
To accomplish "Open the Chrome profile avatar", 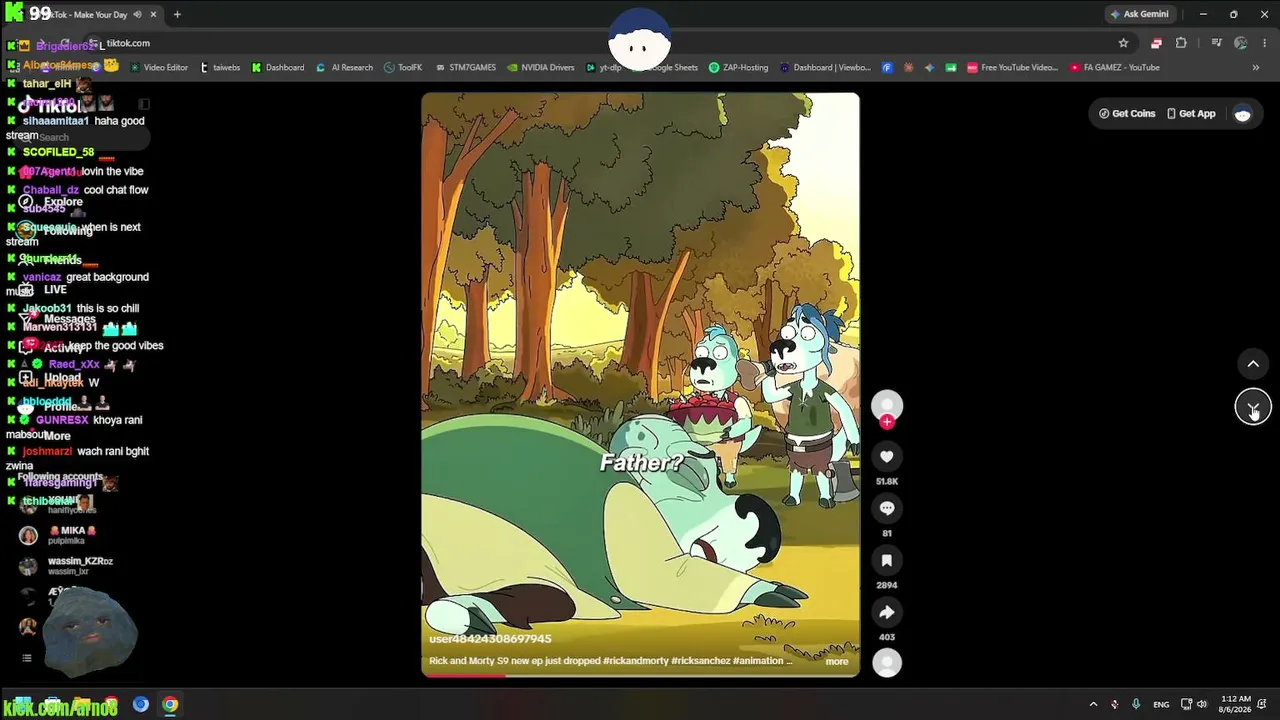I will click(x=1241, y=43).
